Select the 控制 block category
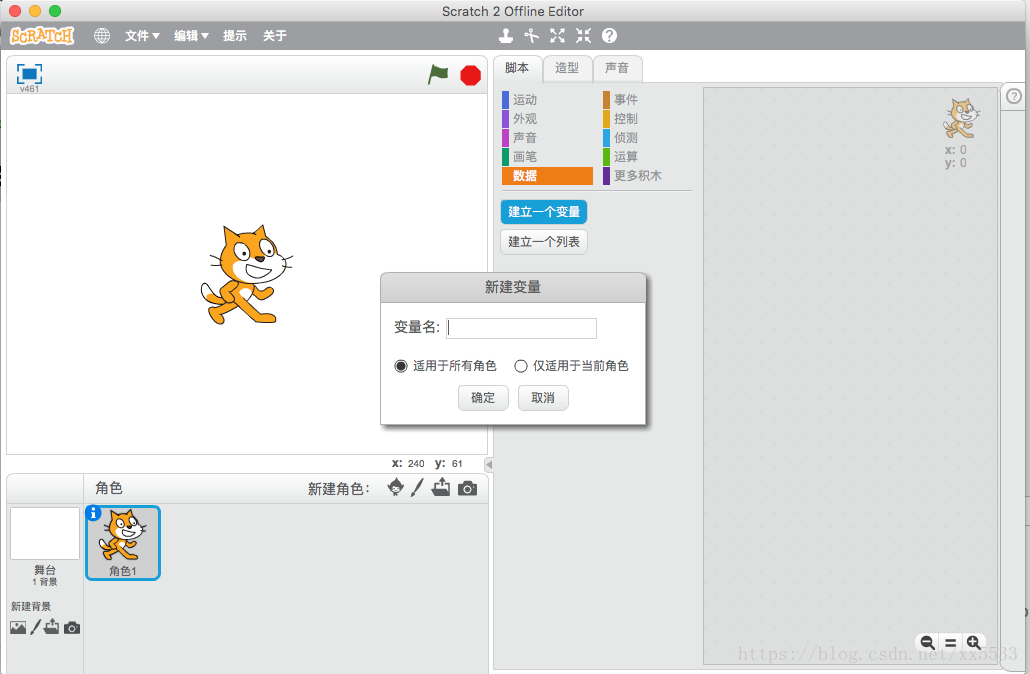The width and height of the screenshot is (1030, 674). coord(647,119)
